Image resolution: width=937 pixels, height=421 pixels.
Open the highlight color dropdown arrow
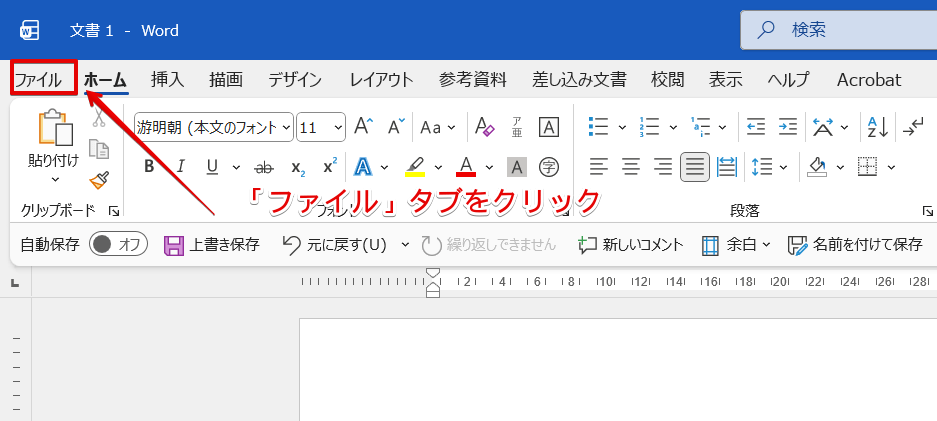coord(438,167)
